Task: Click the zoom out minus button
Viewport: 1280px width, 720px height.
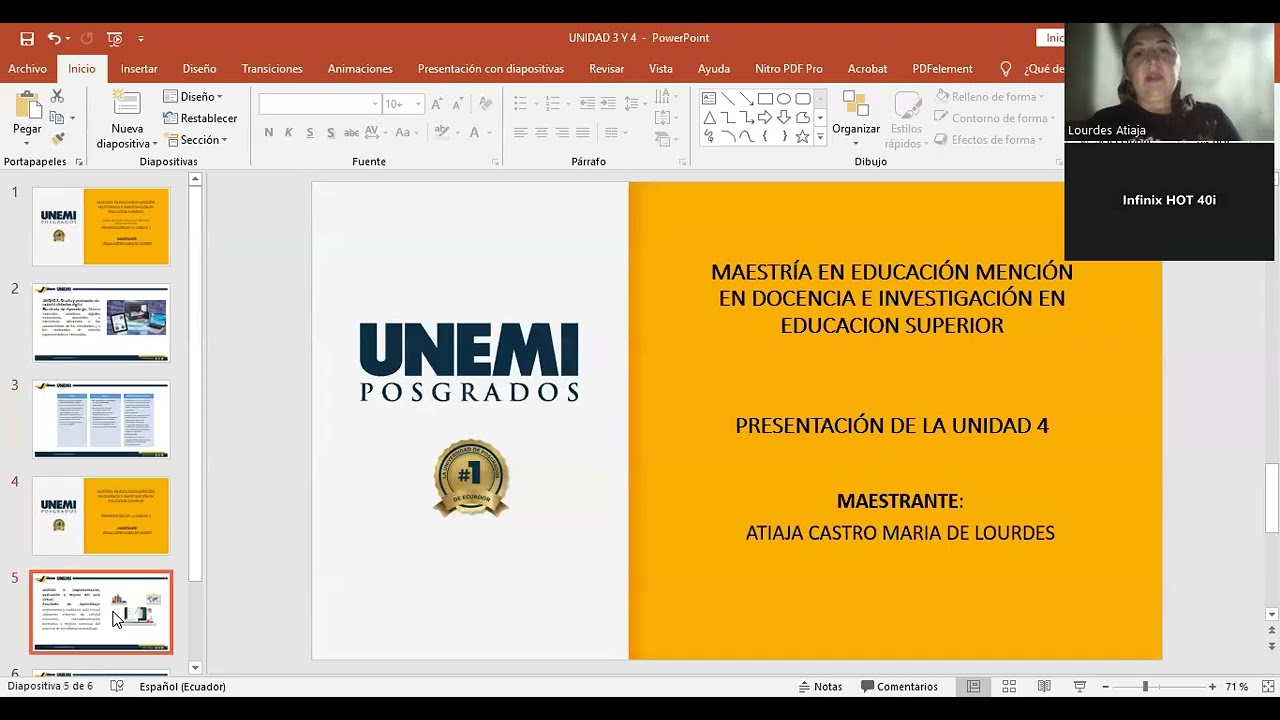Action: tap(1105, 687)
